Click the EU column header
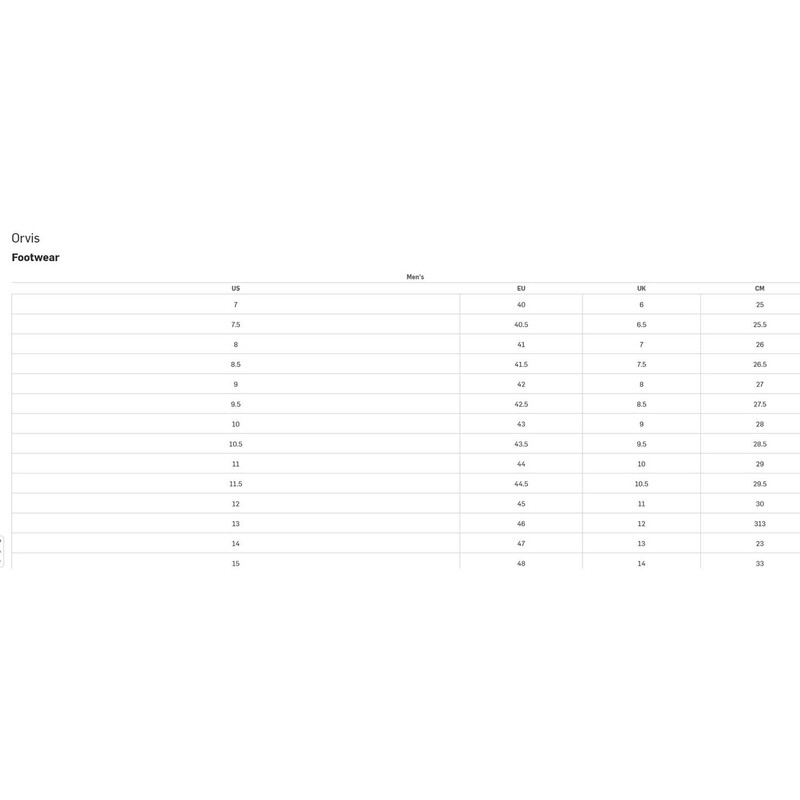800x800 pixels. pos(521,288)
